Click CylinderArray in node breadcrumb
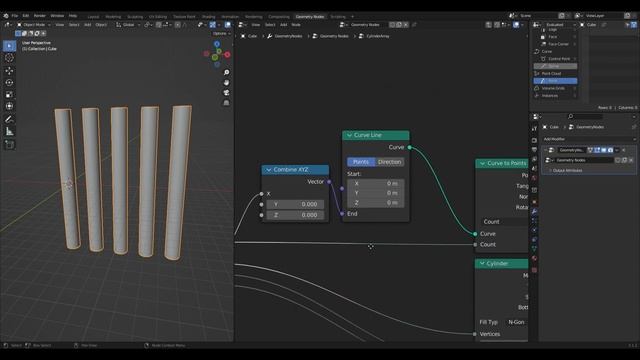Screen dimensions: 640x360 [x=378, y=36]
